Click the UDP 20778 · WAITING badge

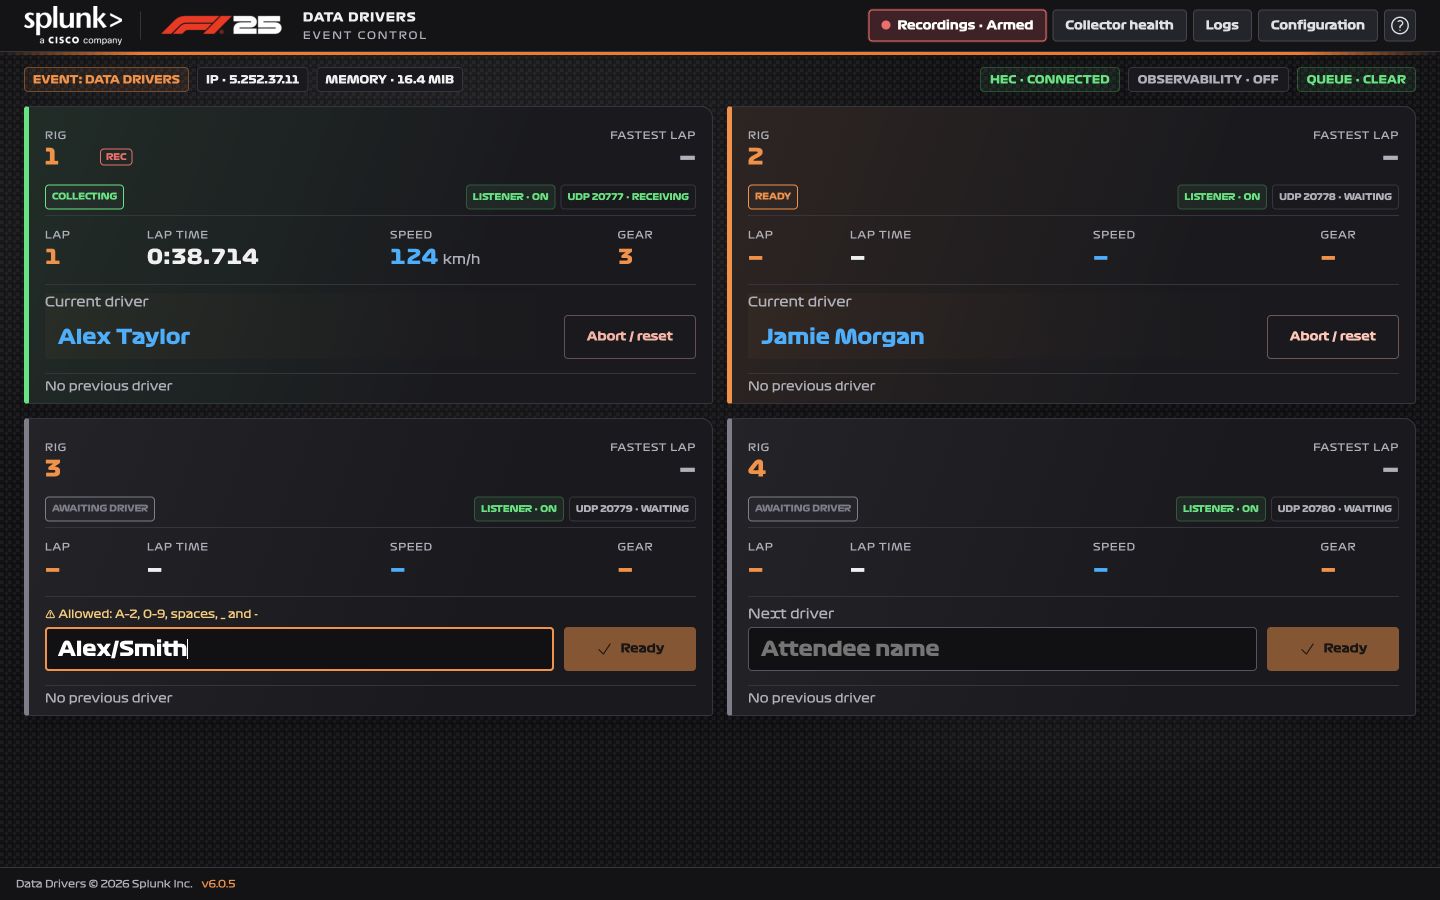(1335, 197)
